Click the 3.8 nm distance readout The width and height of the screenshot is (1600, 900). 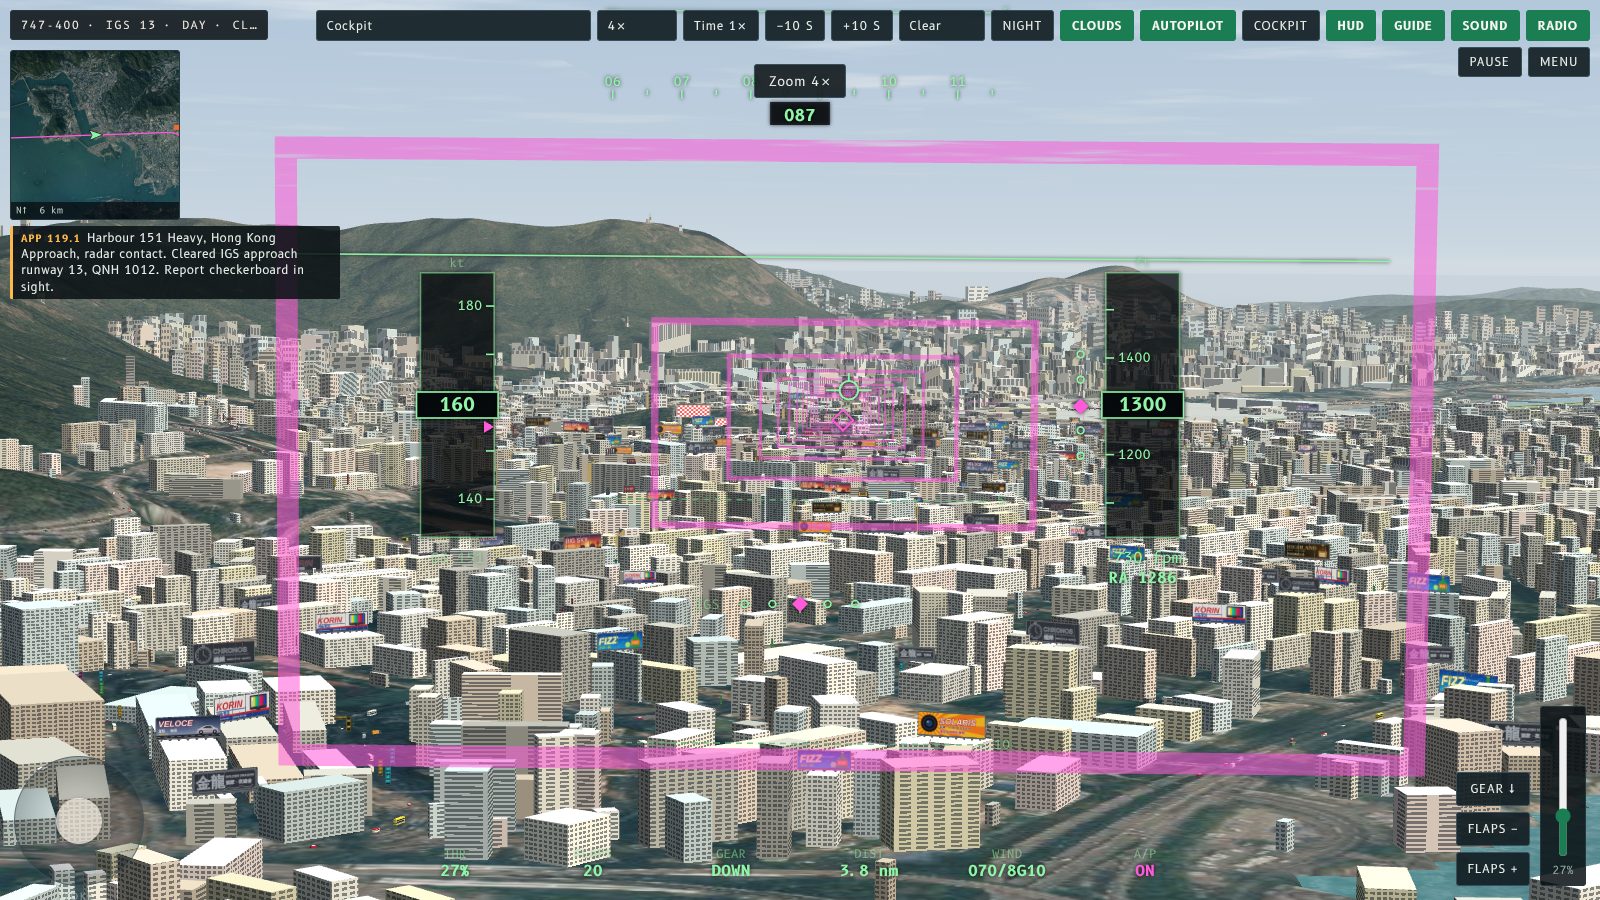pos(869,870)
